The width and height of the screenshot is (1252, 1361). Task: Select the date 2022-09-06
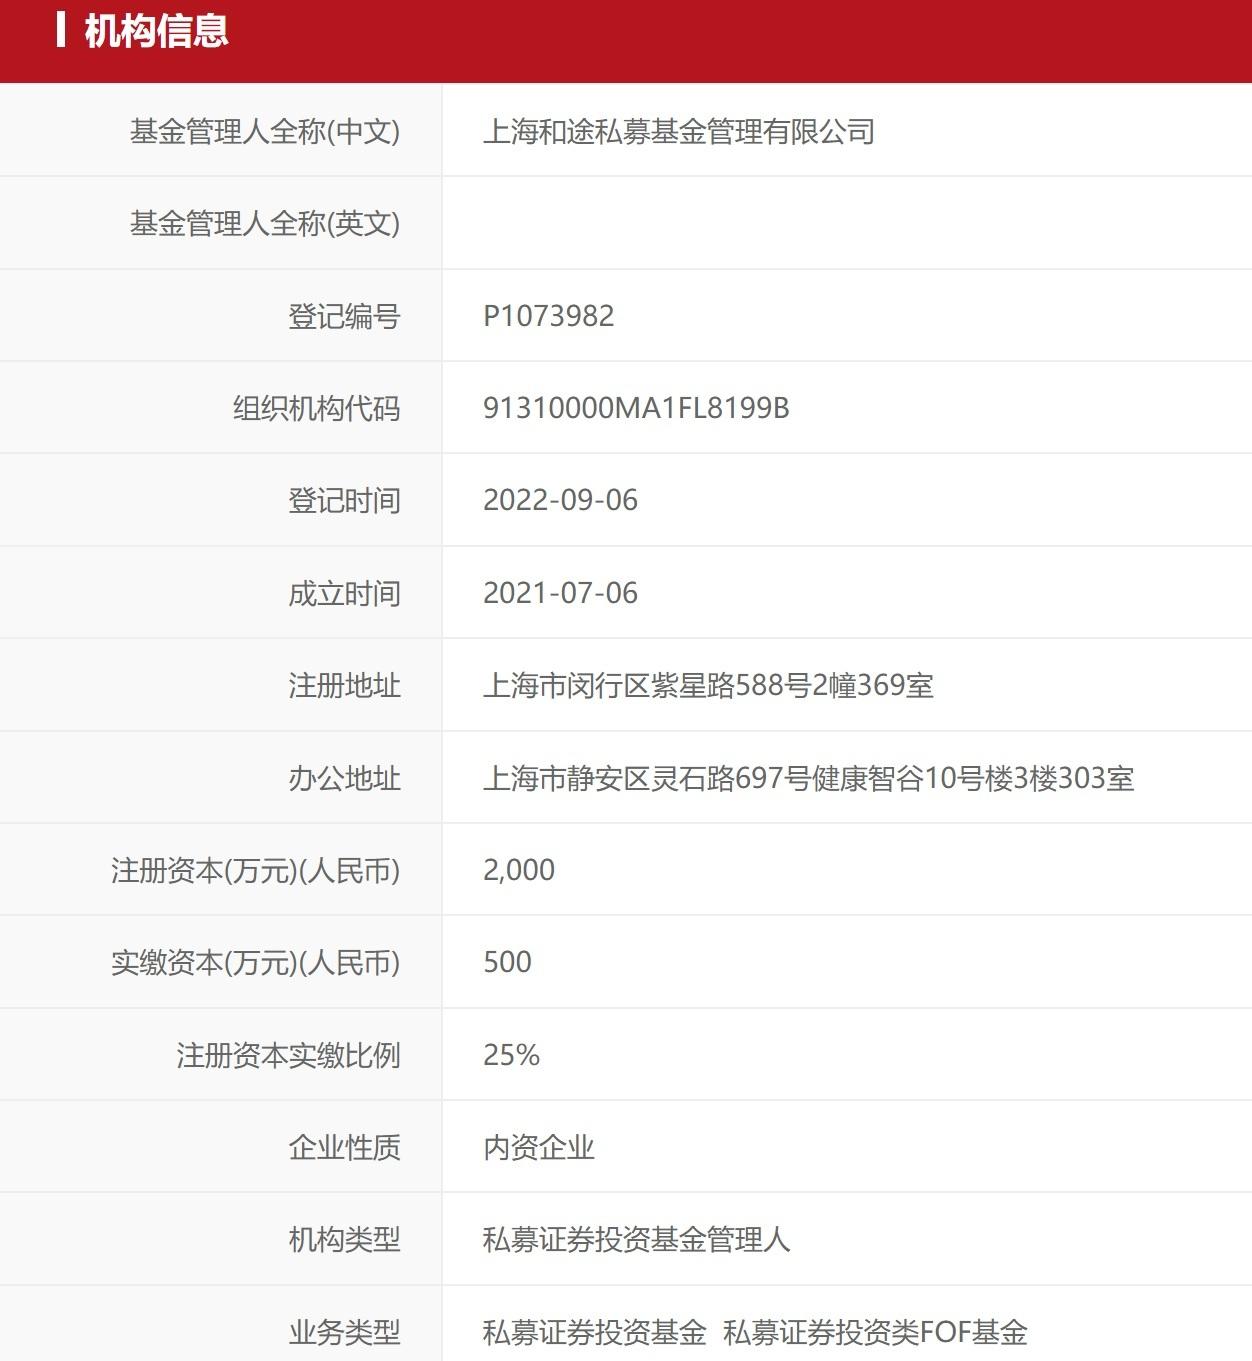pyautogui.click(x=560, y=501)
